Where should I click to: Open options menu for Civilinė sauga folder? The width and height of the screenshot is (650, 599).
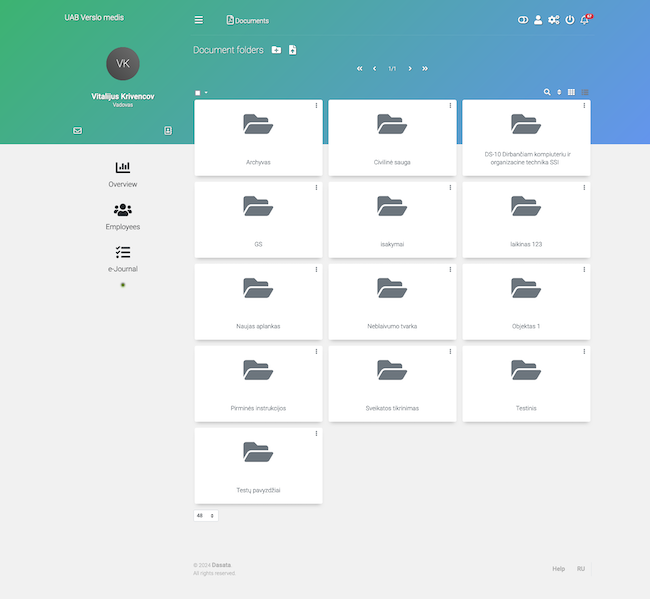click(x=450, y=106)
